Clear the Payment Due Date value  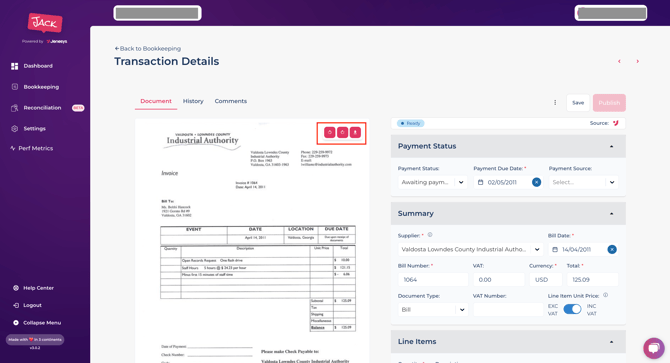(x=536, y=182)
